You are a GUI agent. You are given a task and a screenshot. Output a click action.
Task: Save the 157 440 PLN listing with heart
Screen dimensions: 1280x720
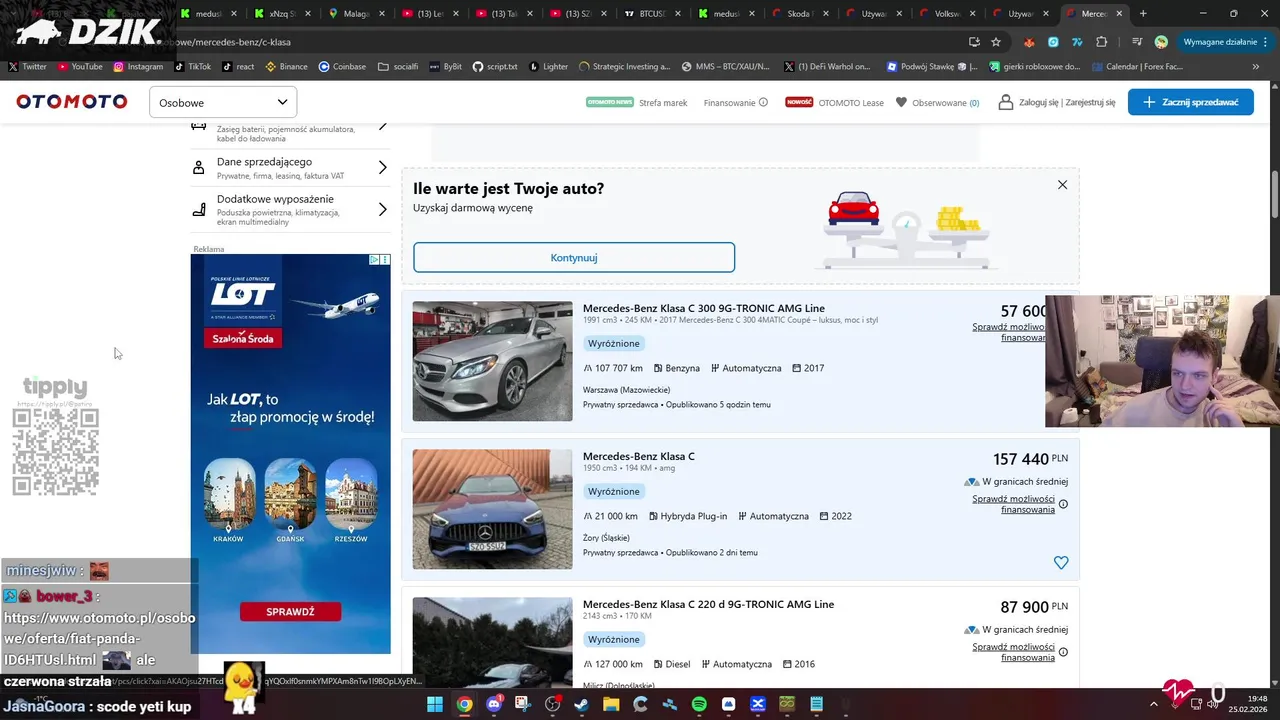1061,563
